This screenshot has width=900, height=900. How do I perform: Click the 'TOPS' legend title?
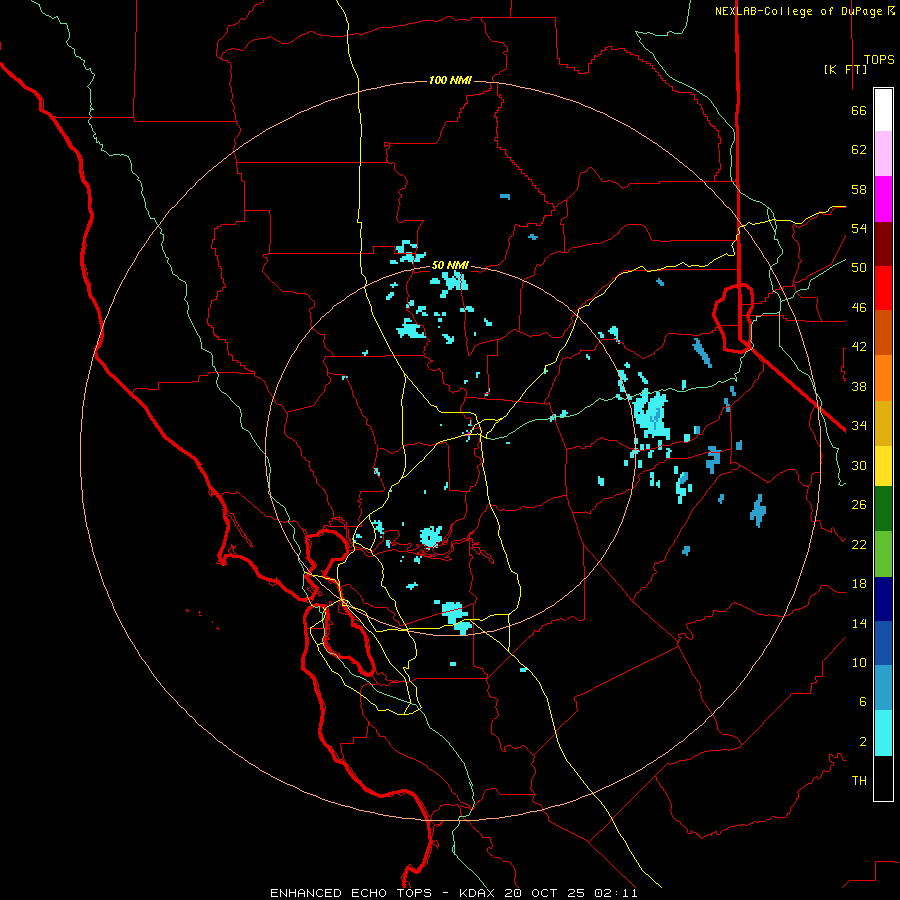point(879,60)
